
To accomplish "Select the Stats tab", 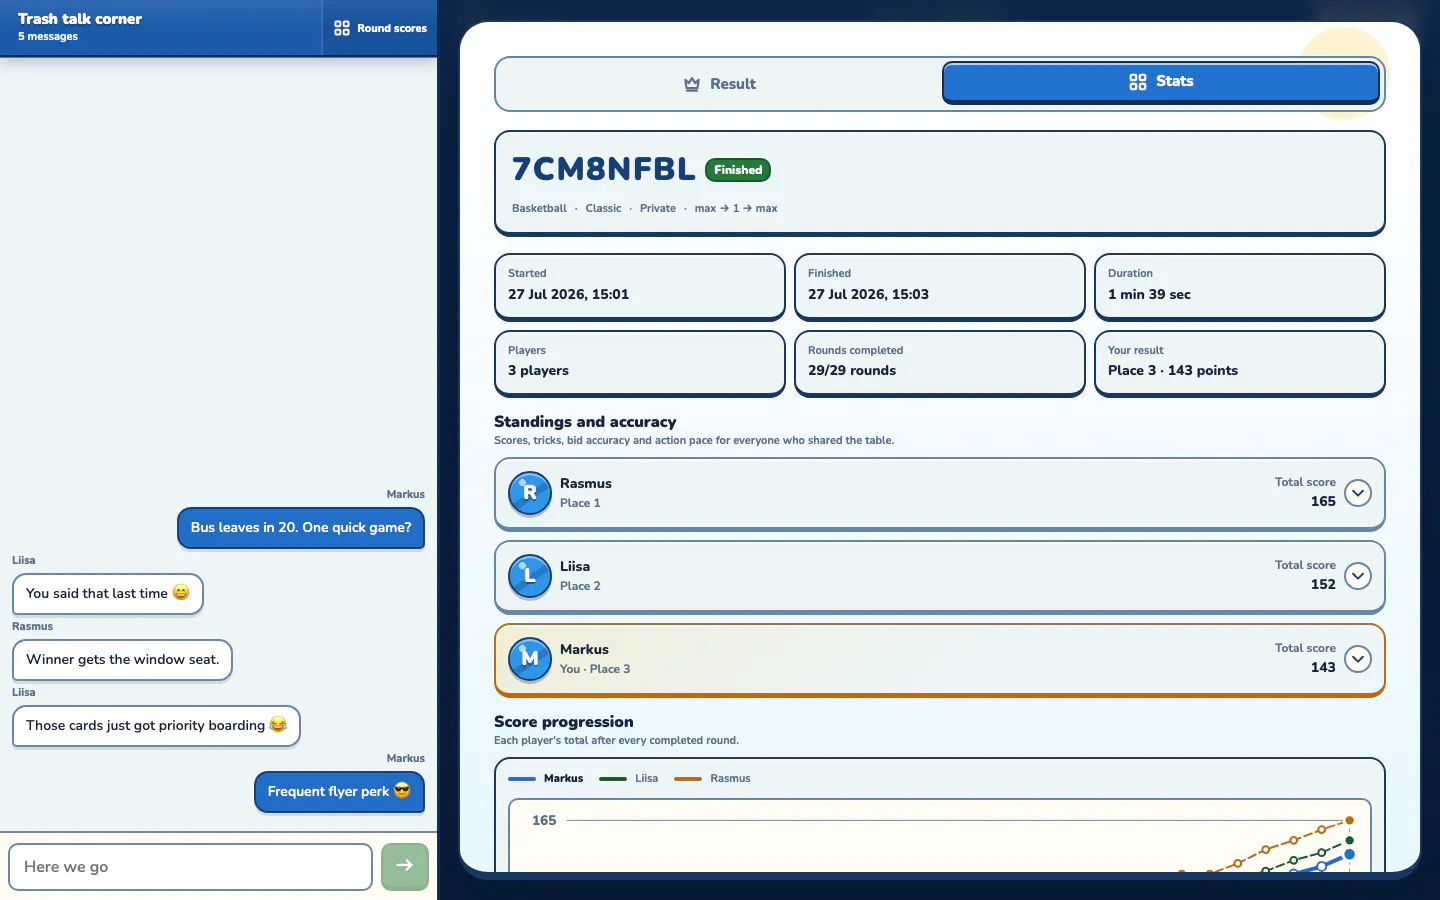I will pos(1161,82).
